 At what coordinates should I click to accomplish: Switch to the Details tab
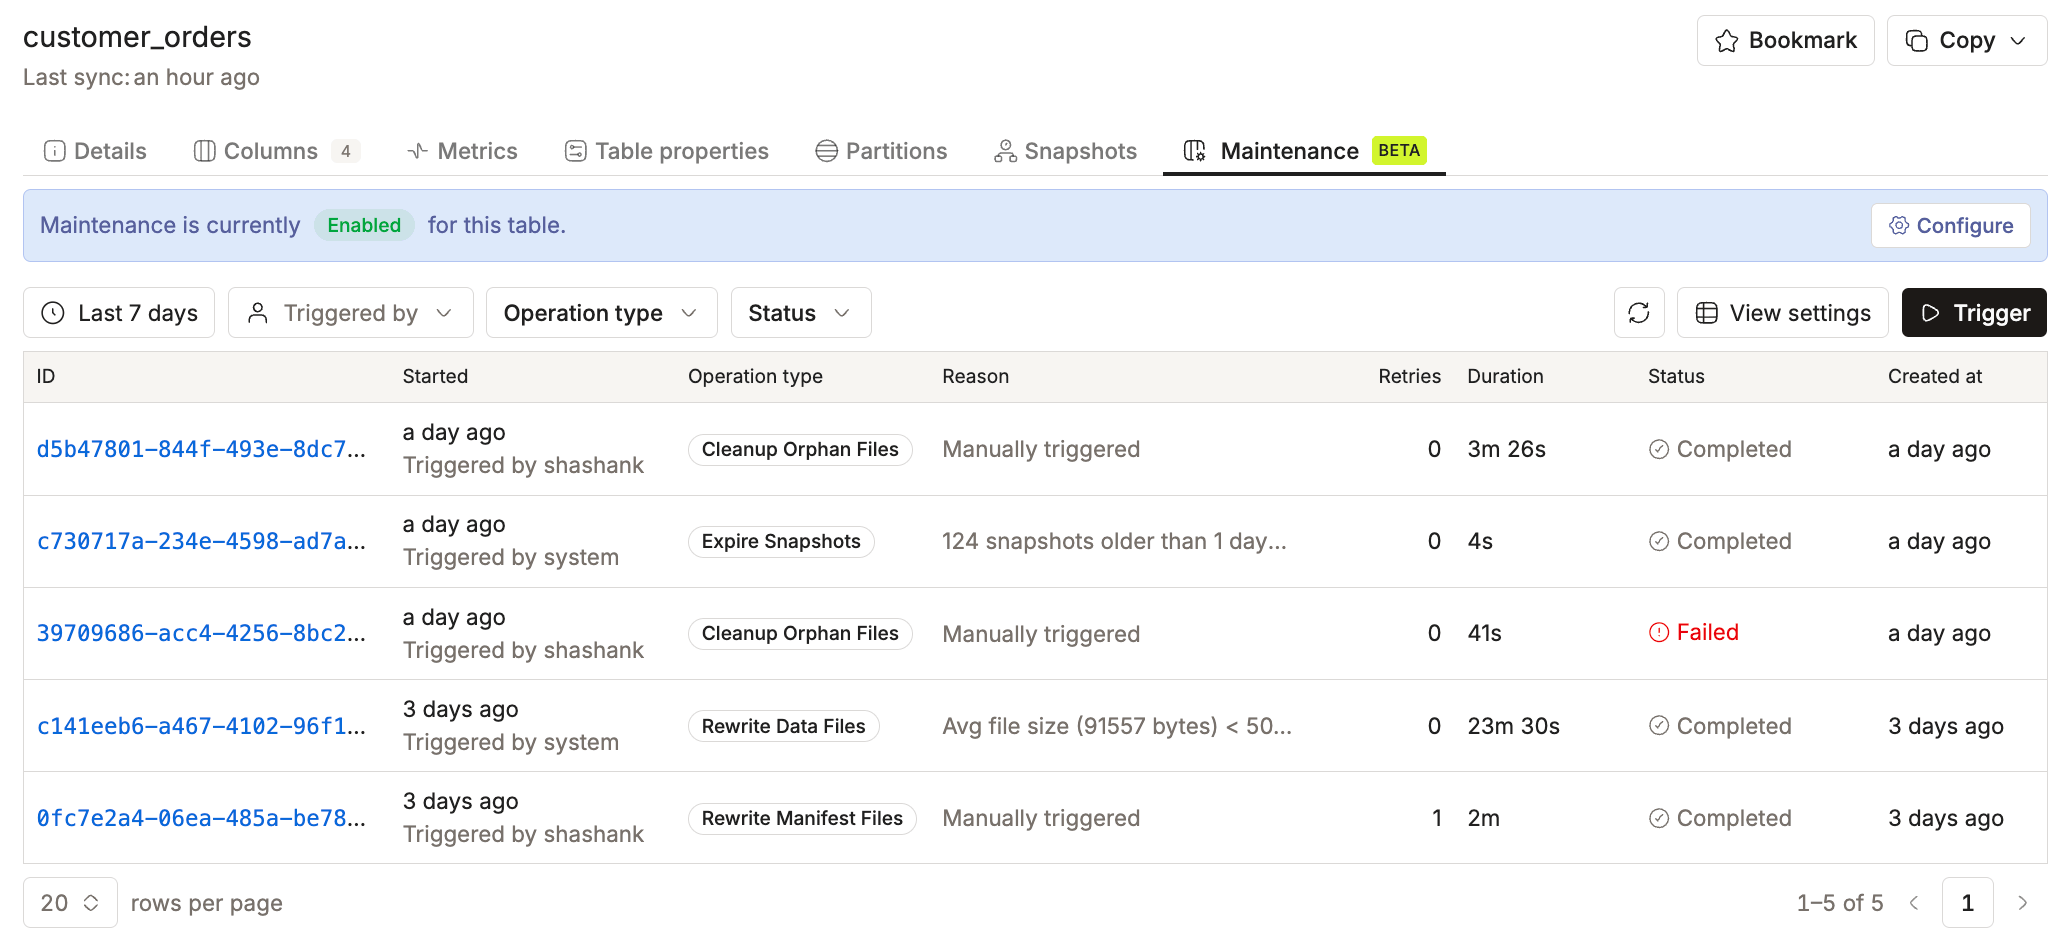(95, 151)
